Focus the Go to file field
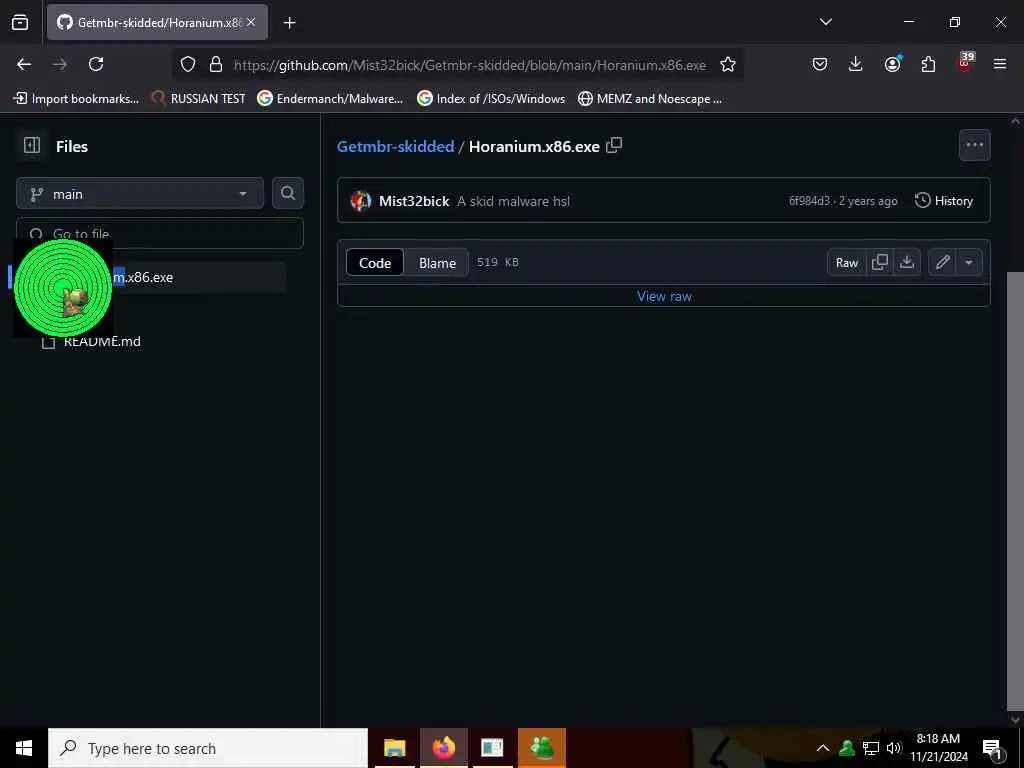The image size is (1024, 768). (160, 233)
